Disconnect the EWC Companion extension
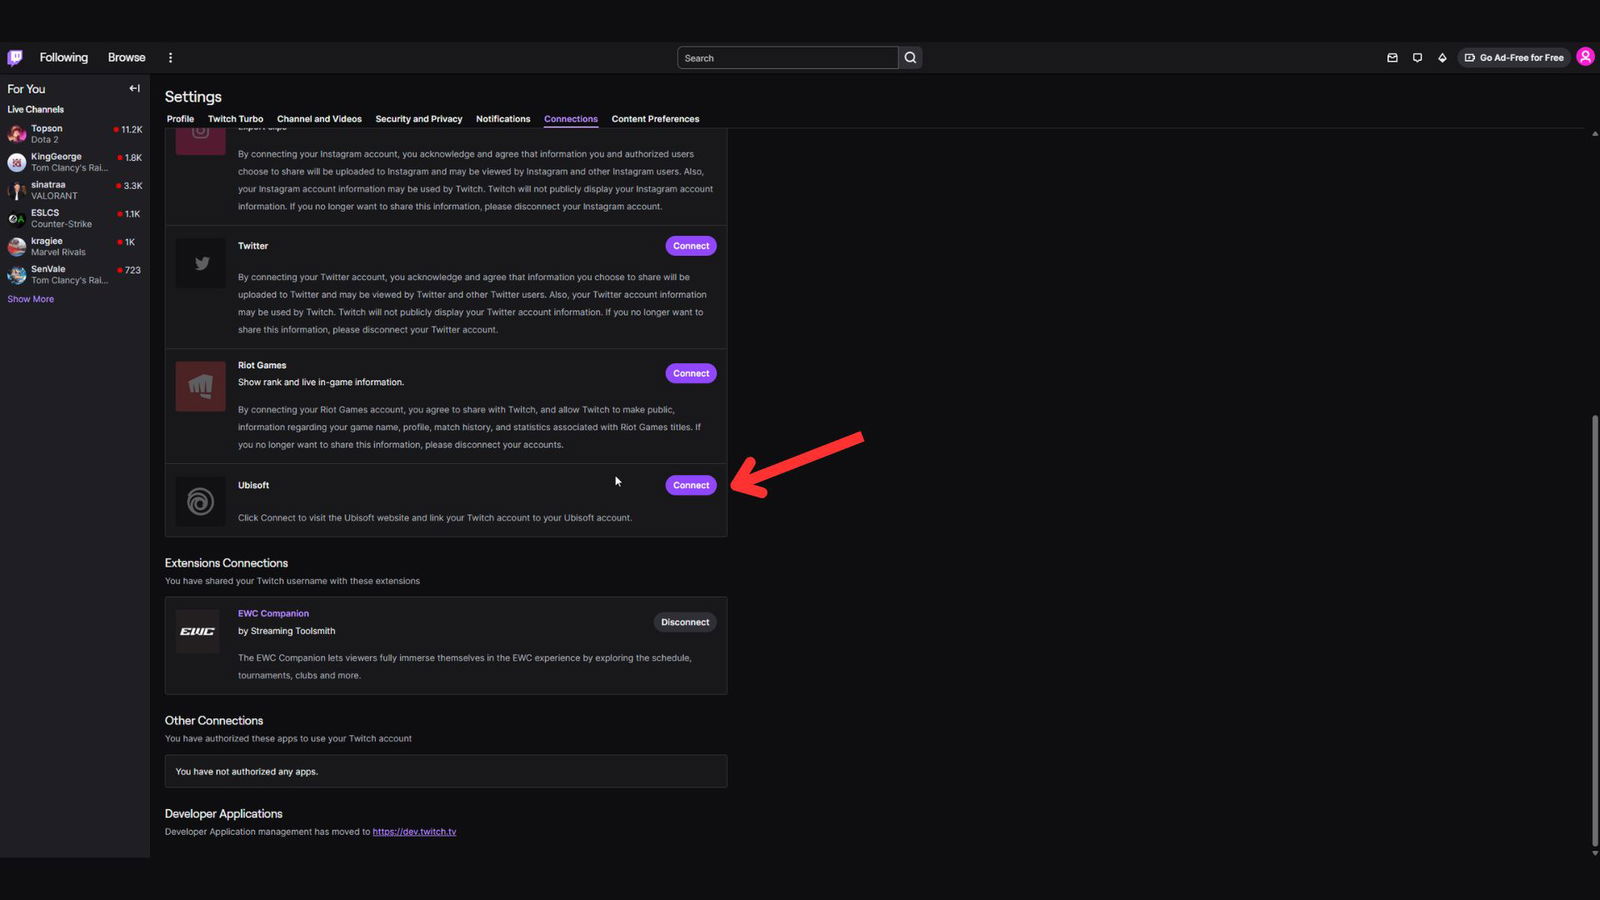The image size is (1600, 900). [685, 622]
